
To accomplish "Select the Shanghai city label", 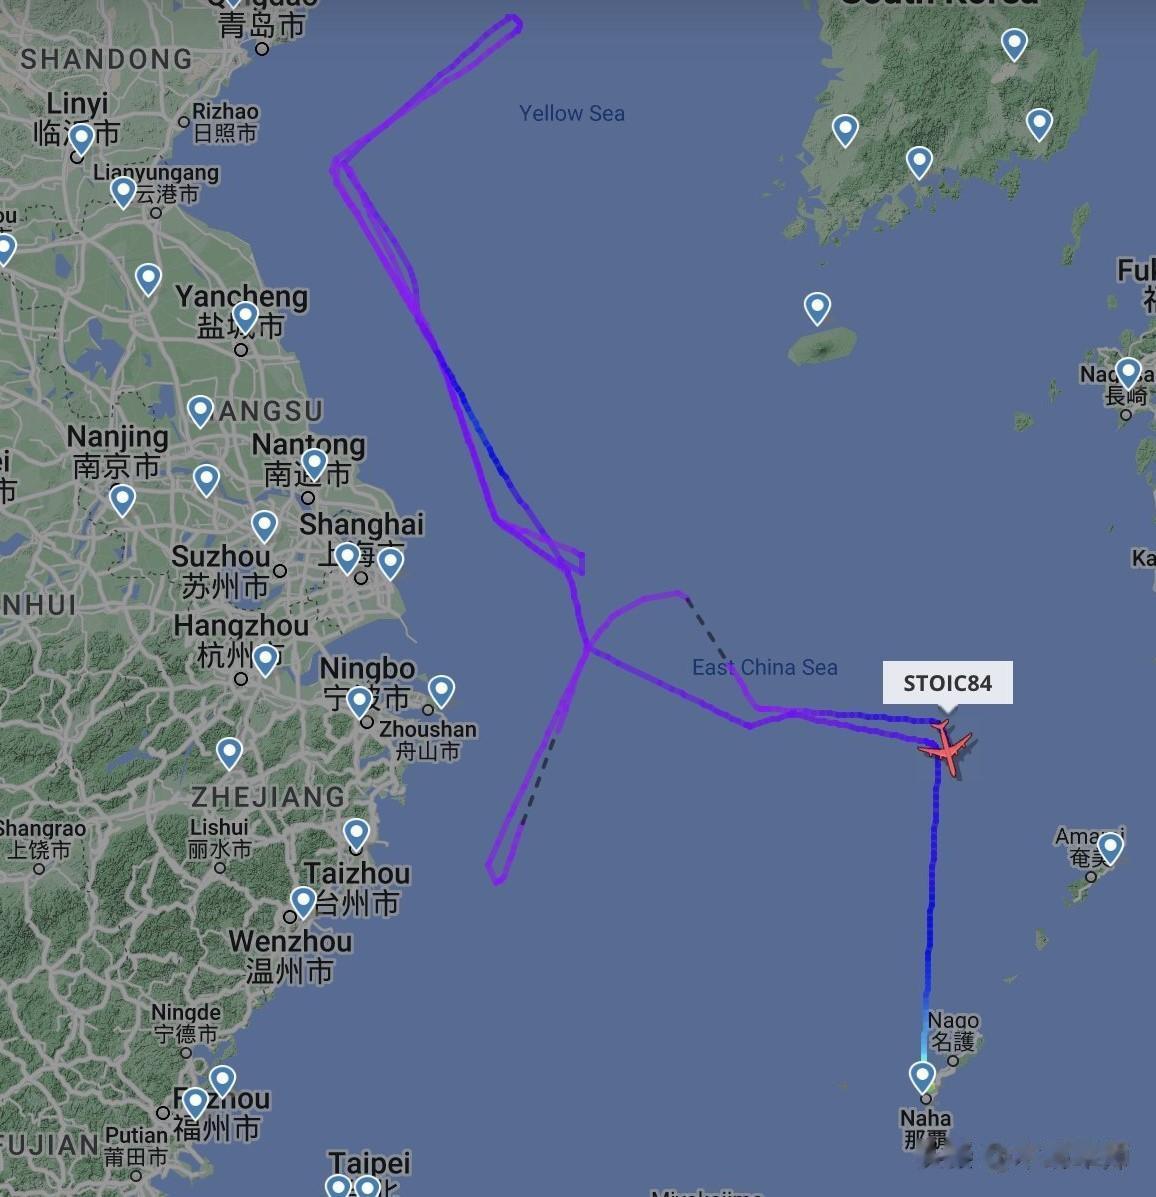I will 361,524.
